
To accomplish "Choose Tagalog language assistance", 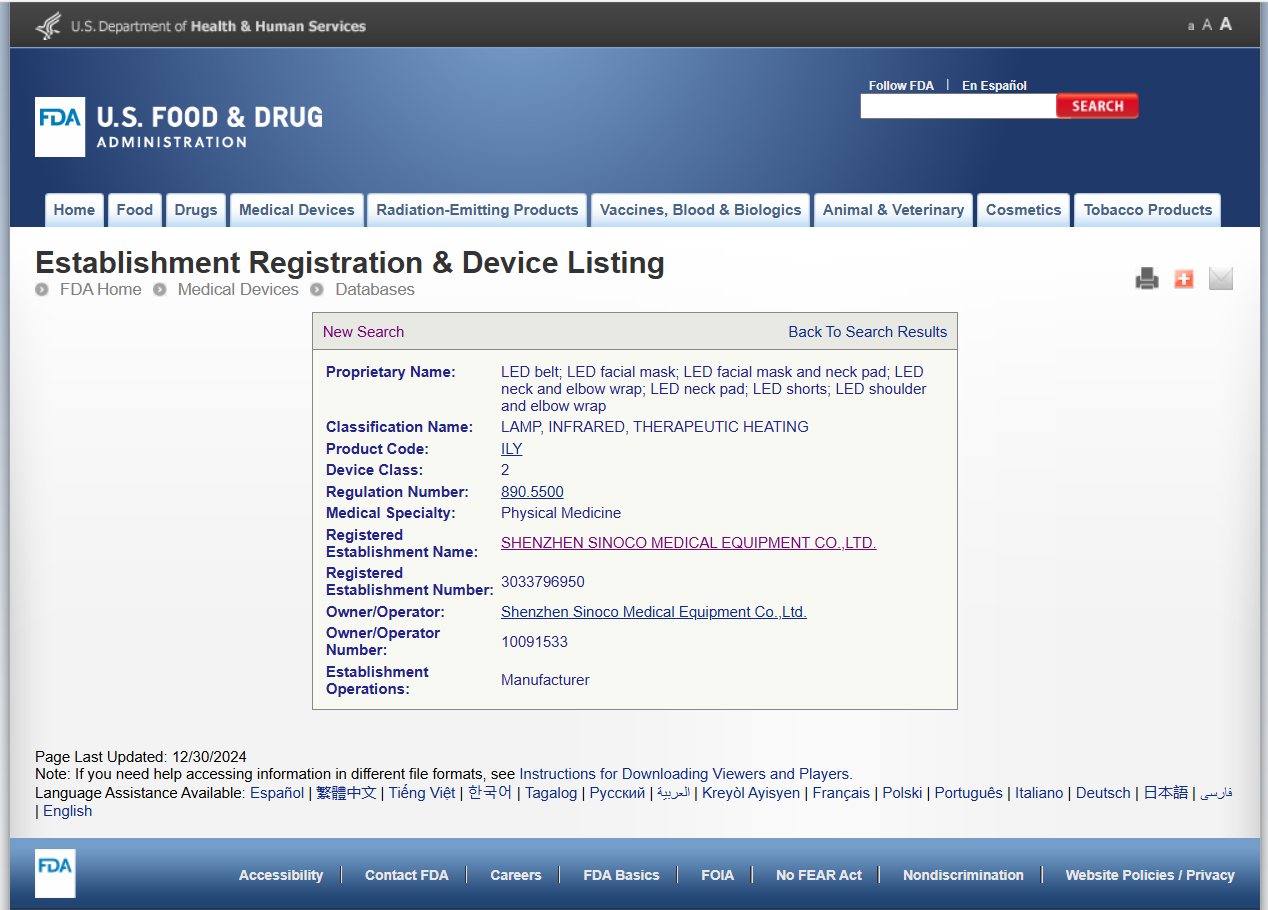I will pyautogui.click(x=551, y=793).
